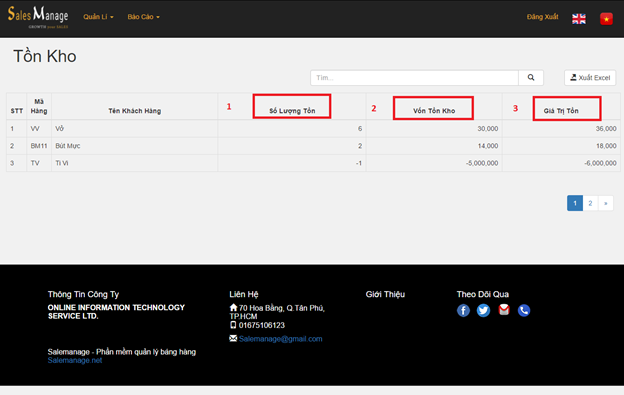Click the Theo Dõi Qua heading

click(482, 294)
